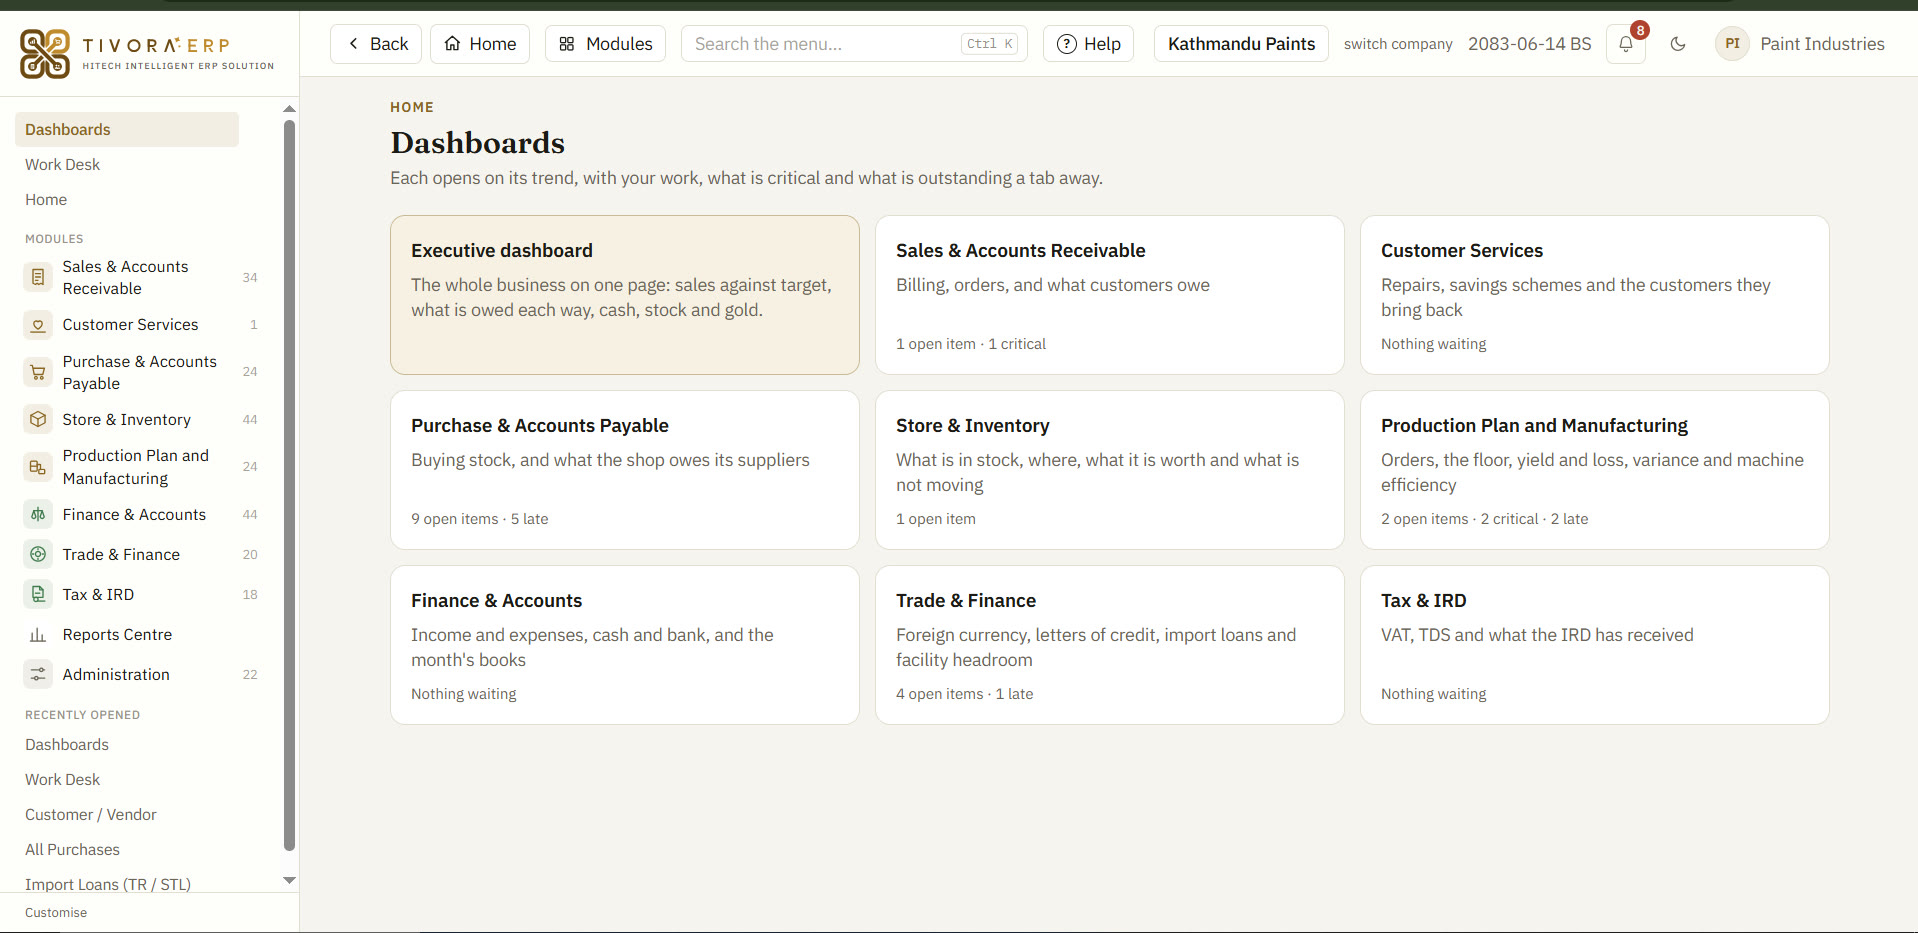Click the Administration sliders icon
1918x933 pixels.
(x=38, y=675)
